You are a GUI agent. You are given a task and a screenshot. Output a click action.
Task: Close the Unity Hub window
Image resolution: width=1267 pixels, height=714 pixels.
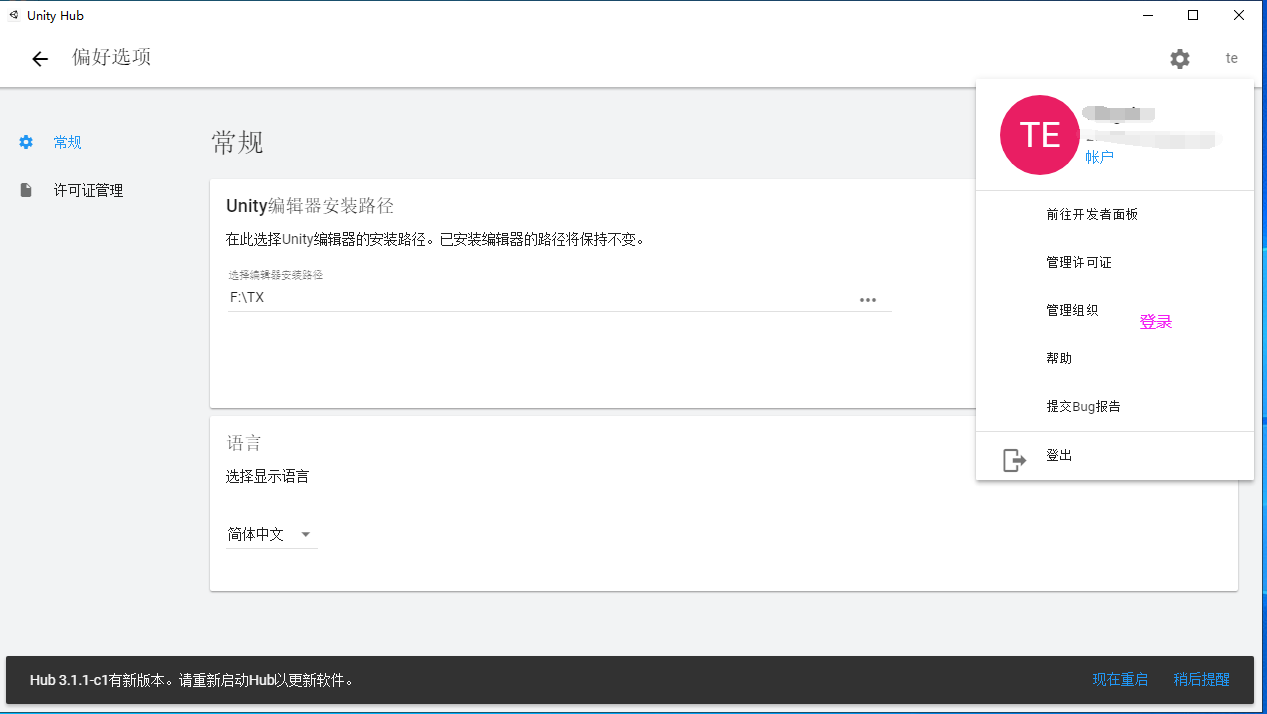pos(1238,15)
